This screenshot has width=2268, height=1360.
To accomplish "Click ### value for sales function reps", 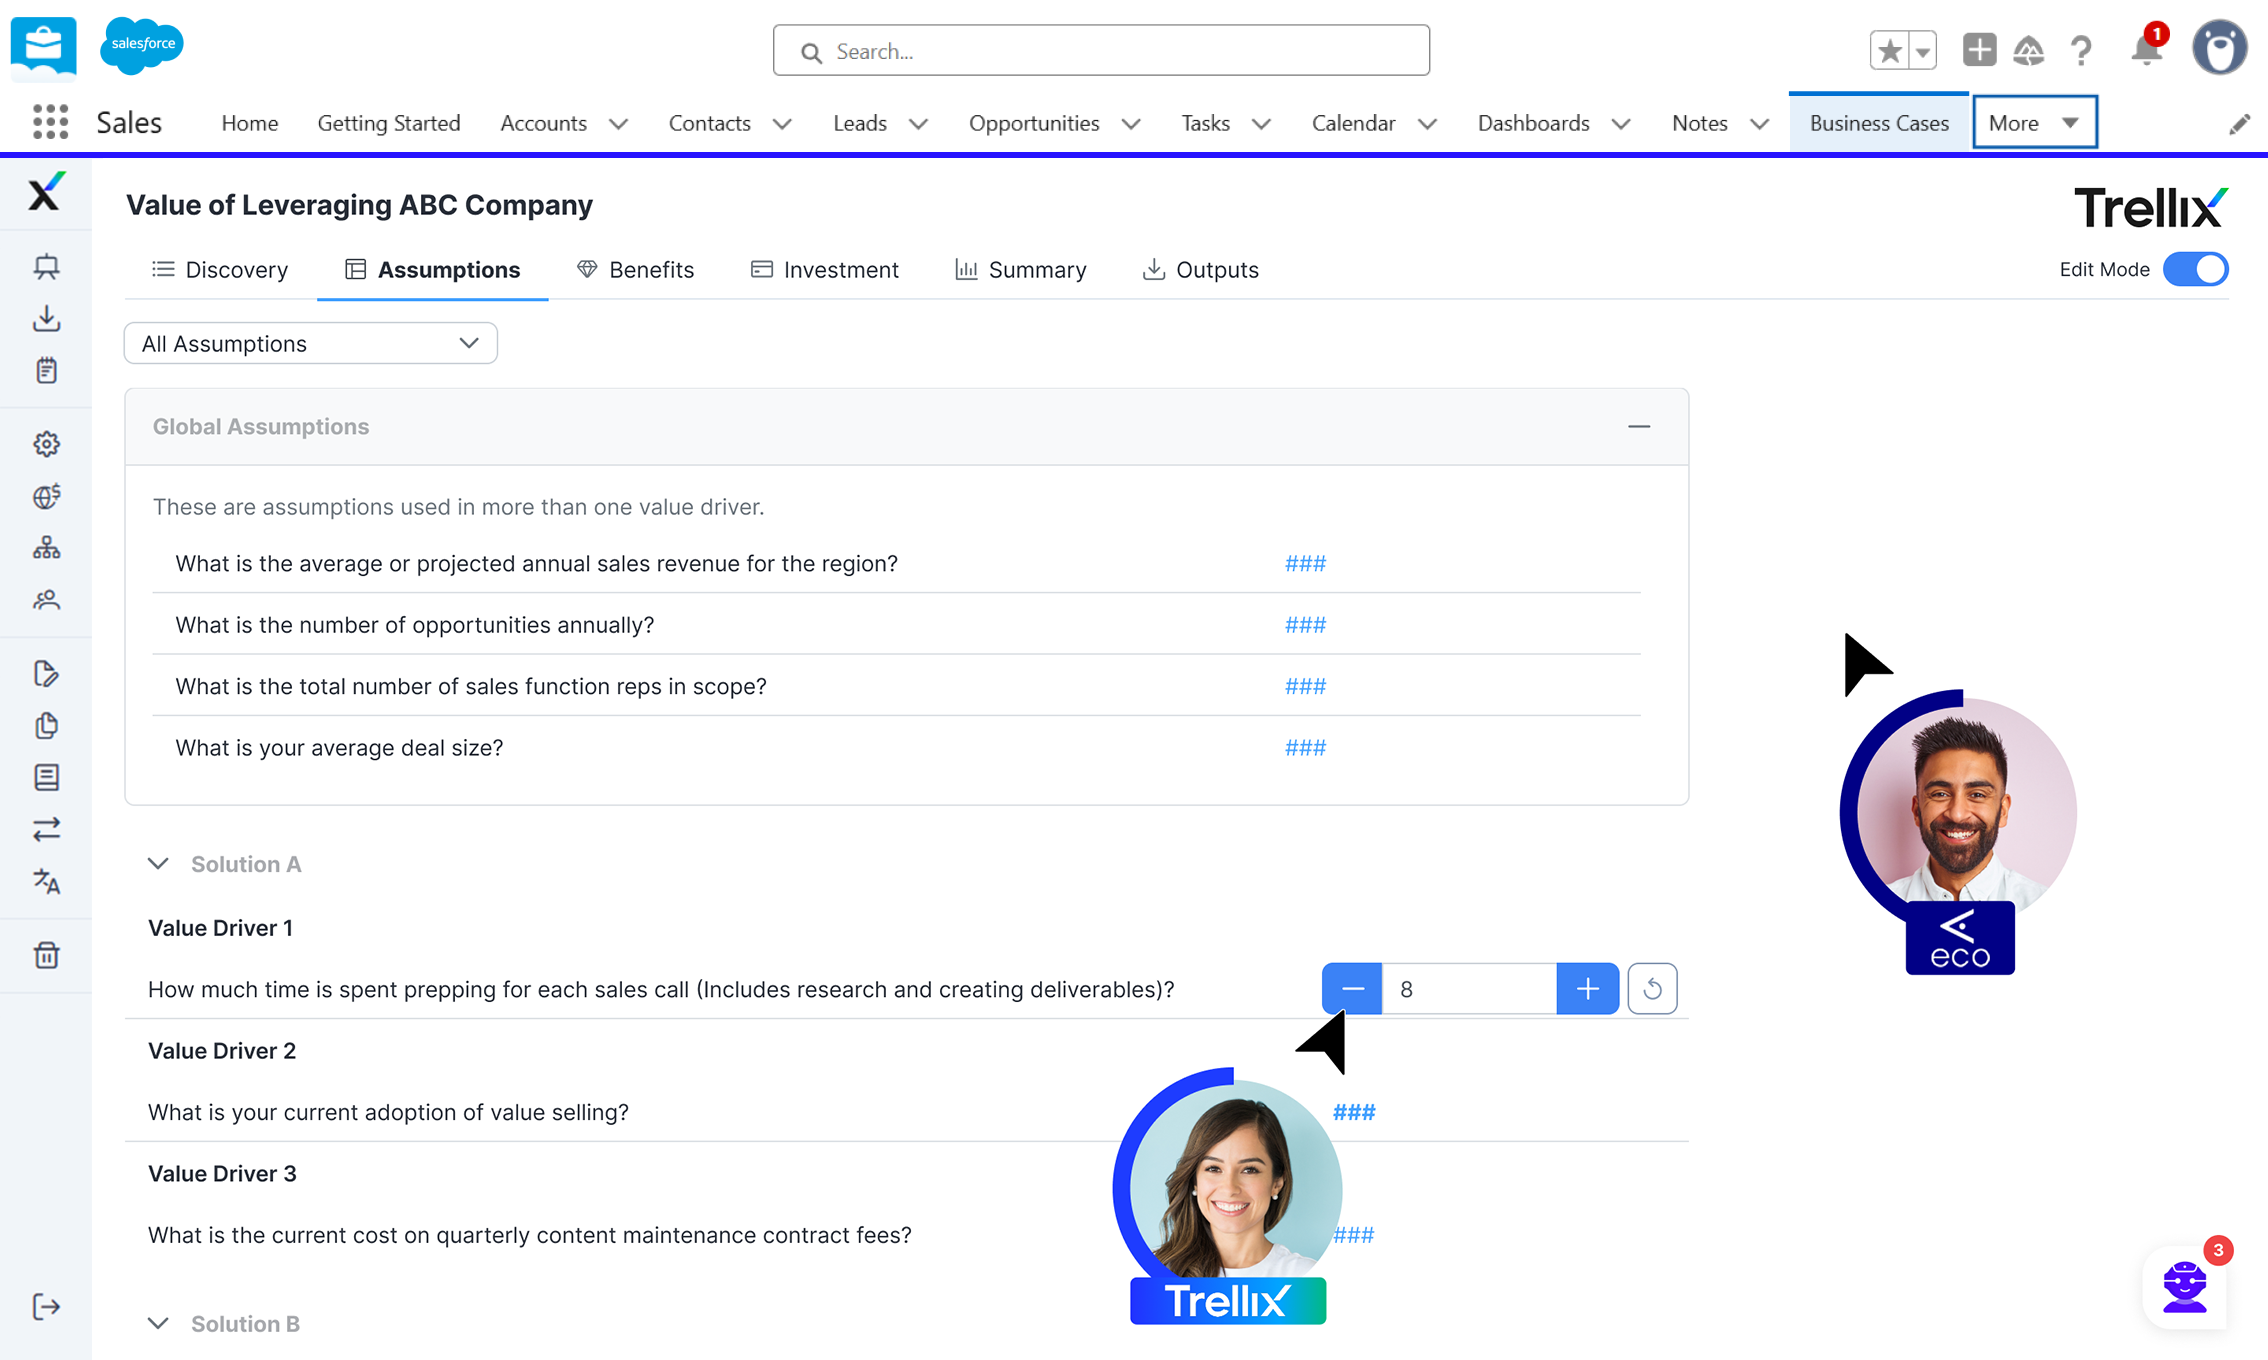I will pyautogui.click(x=1305, y=686).
